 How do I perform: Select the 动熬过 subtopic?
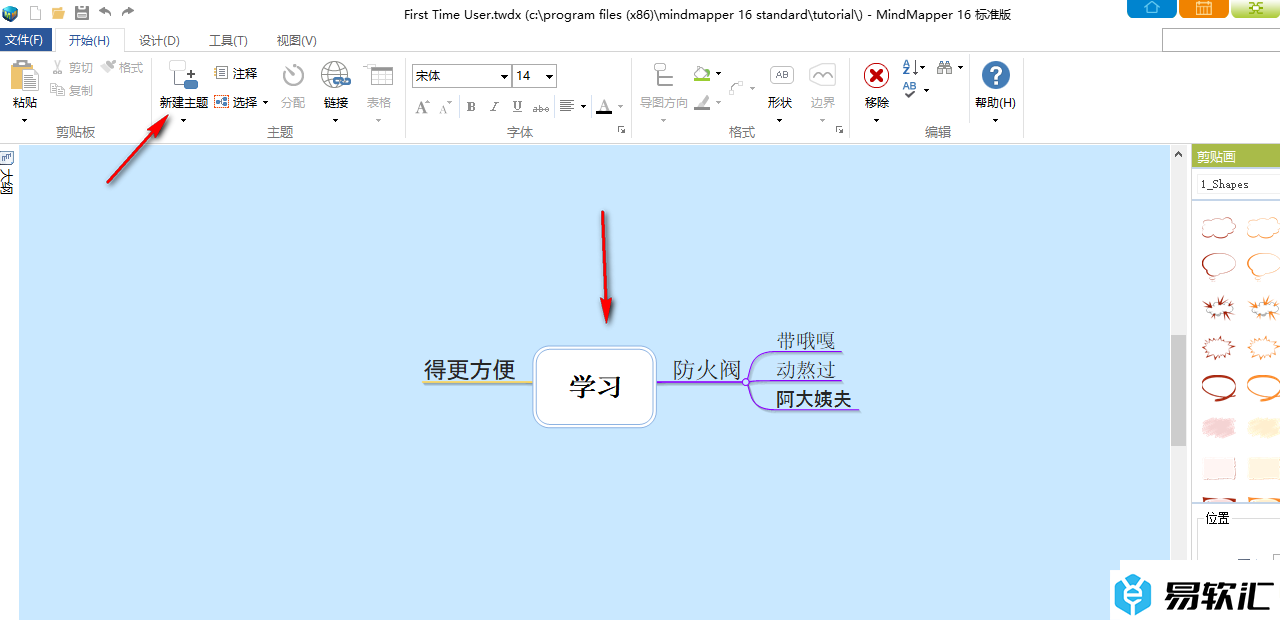coord(806,369)
